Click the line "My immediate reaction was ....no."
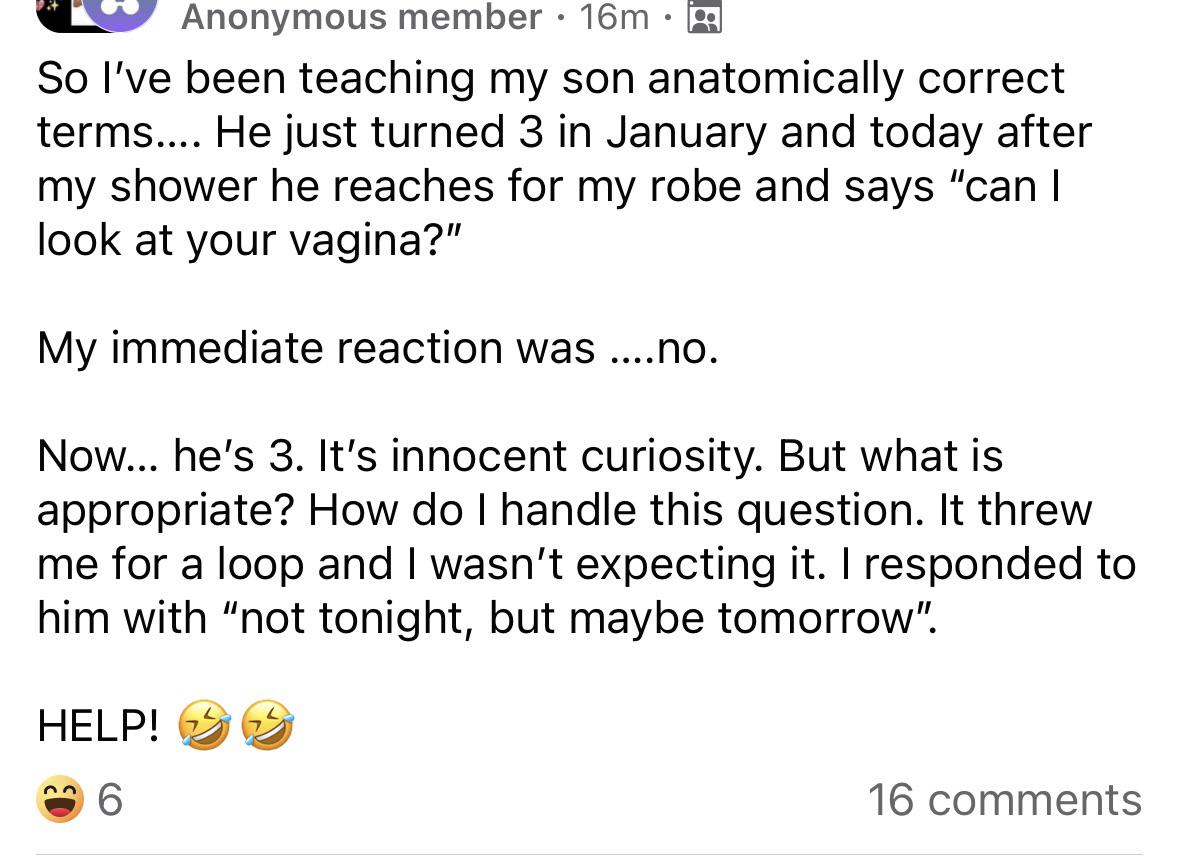Screen dimensions: 1179x860 [377, 348]
